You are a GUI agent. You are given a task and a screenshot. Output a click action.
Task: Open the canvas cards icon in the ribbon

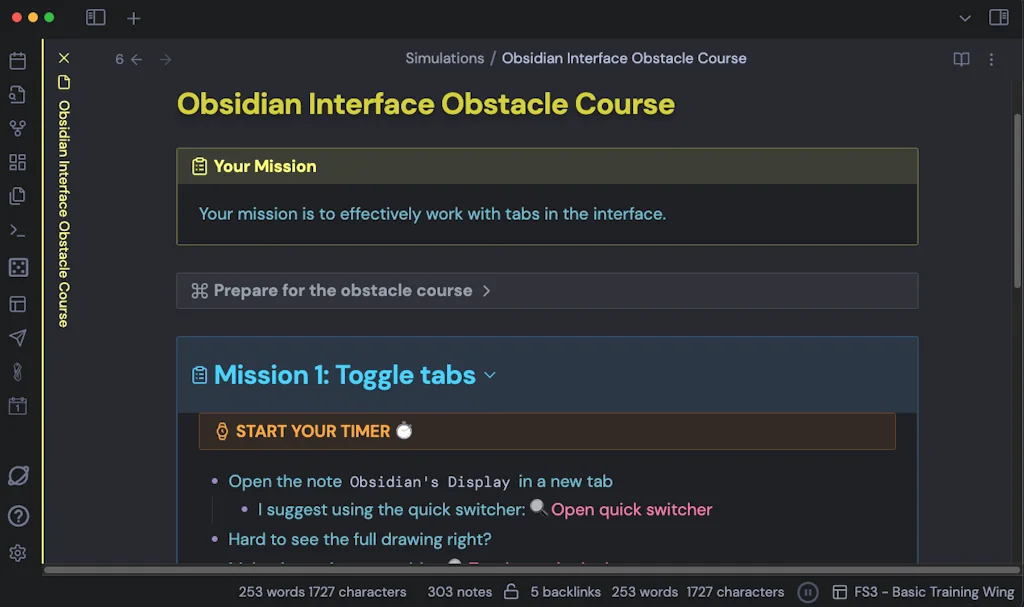17,162
